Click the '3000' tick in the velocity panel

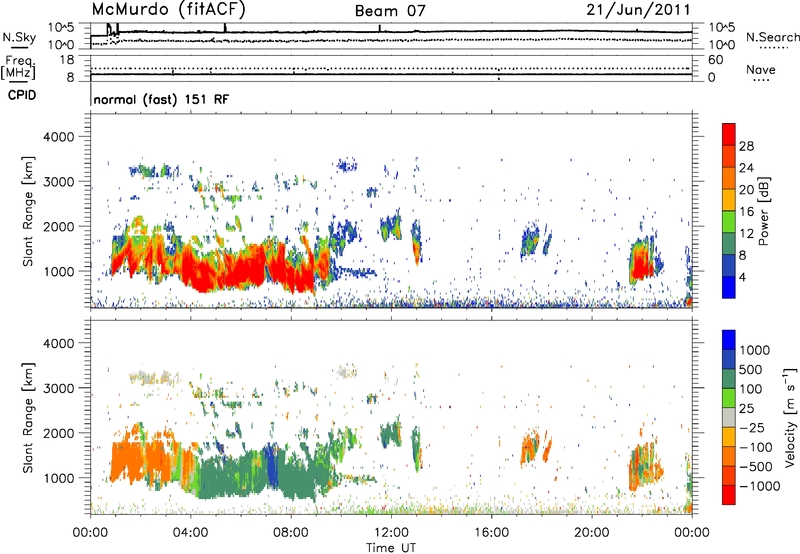click(x=58, y=388)
